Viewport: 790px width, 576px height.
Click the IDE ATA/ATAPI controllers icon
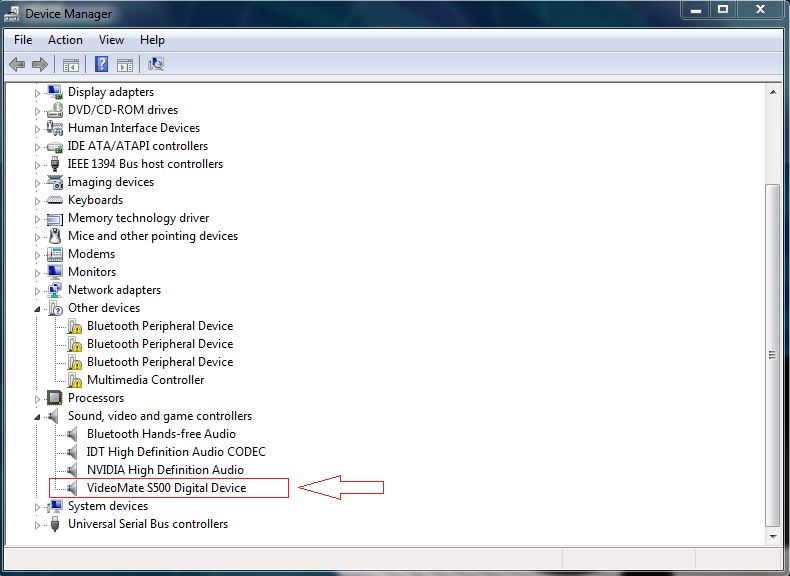(x=54, y=146)
